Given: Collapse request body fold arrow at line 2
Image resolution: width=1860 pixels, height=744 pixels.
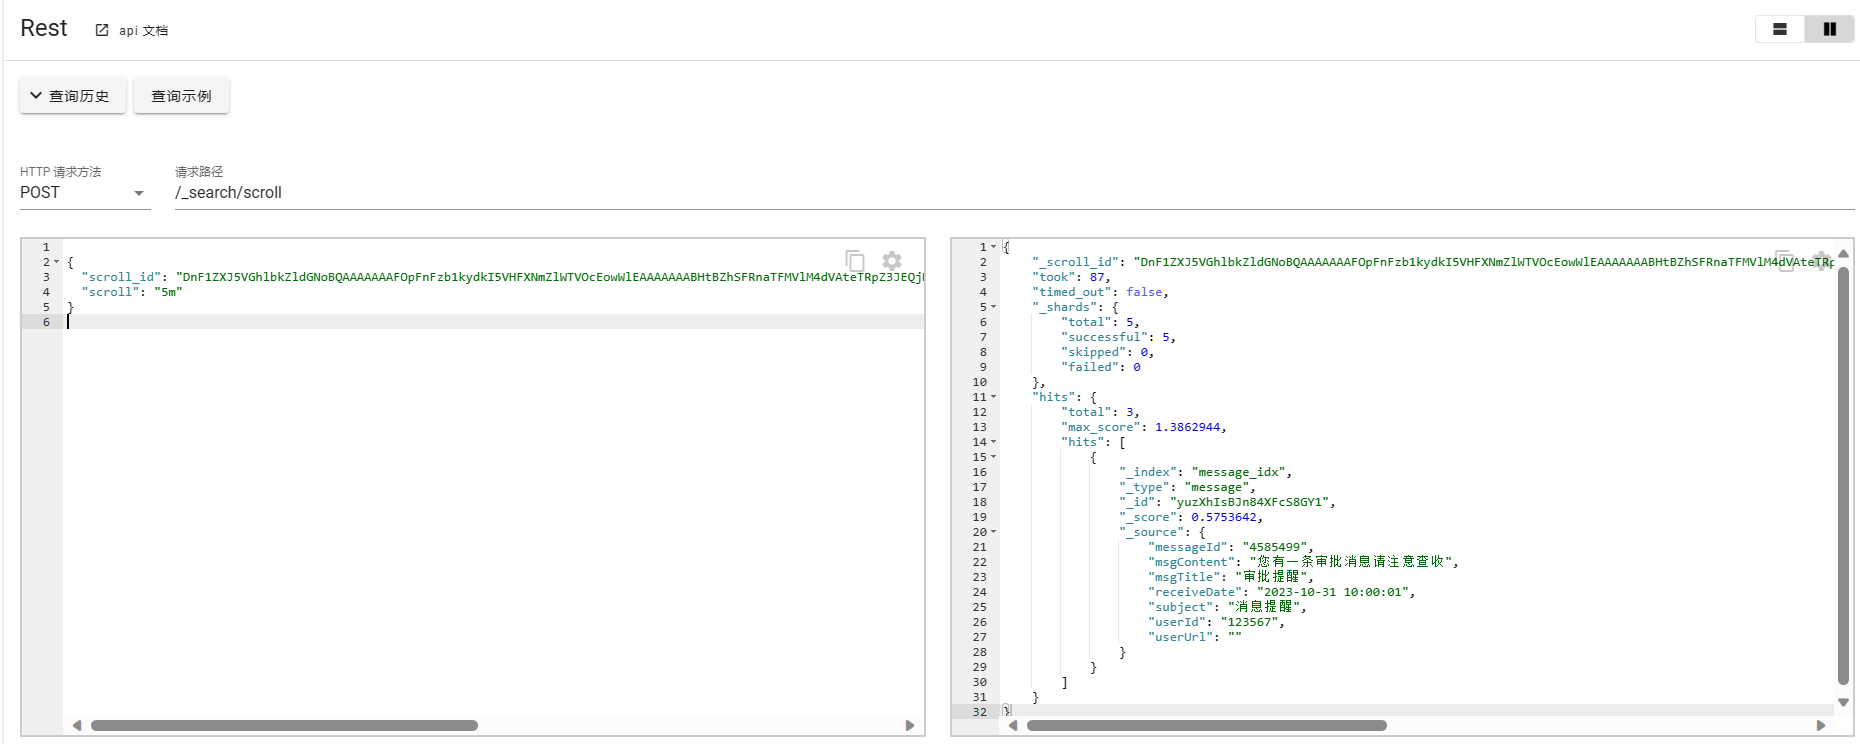Looking at the screenshot, I should [x=57, y=262].
